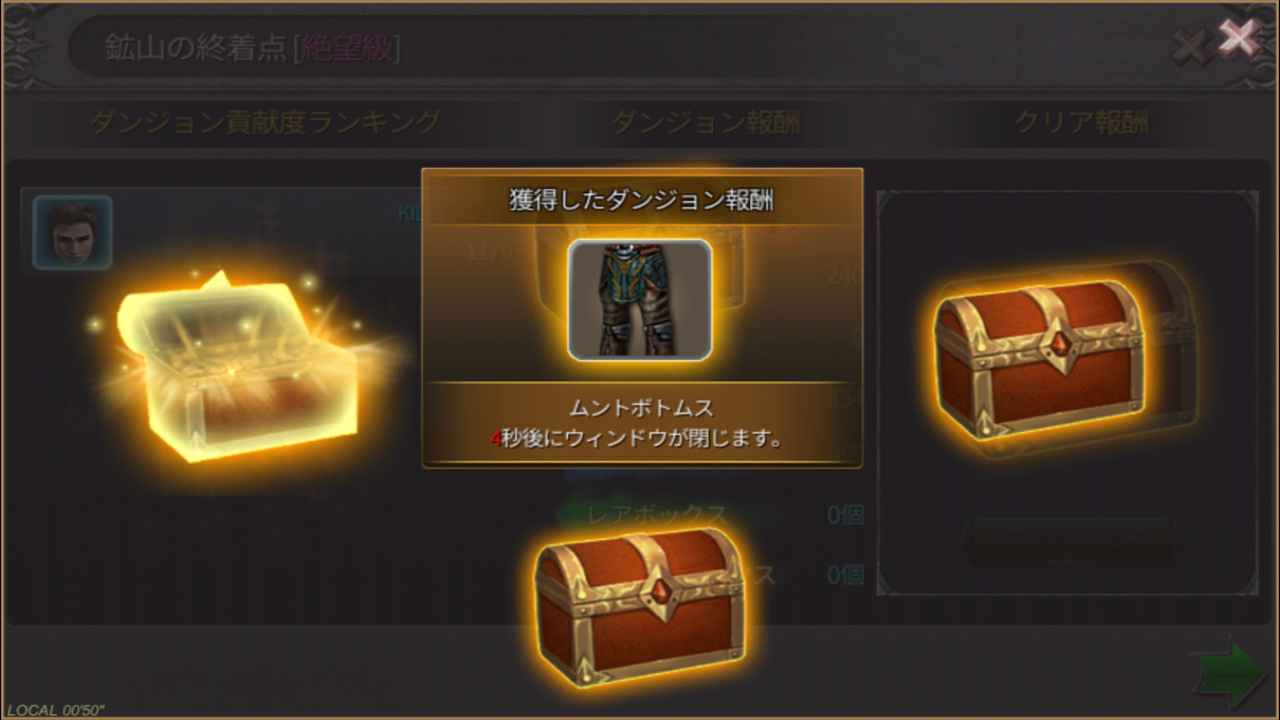
Task: Click the dimmed button under right chest
Action: coord(1067,541)
